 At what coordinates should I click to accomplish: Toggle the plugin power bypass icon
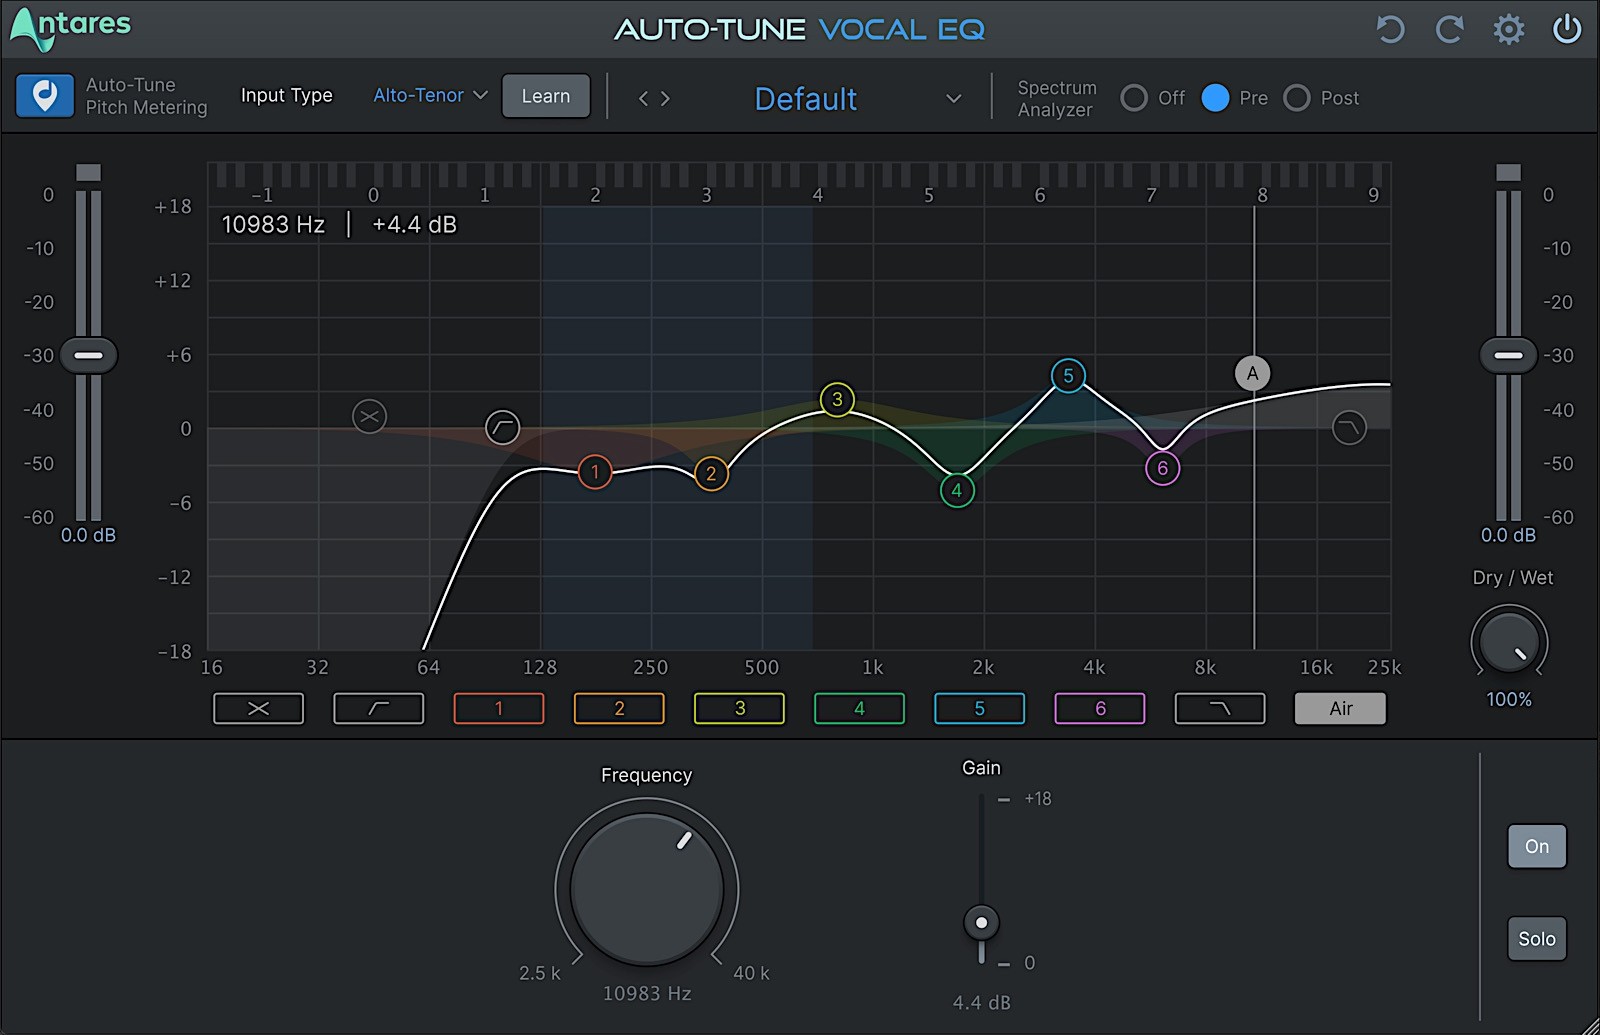1566,29
